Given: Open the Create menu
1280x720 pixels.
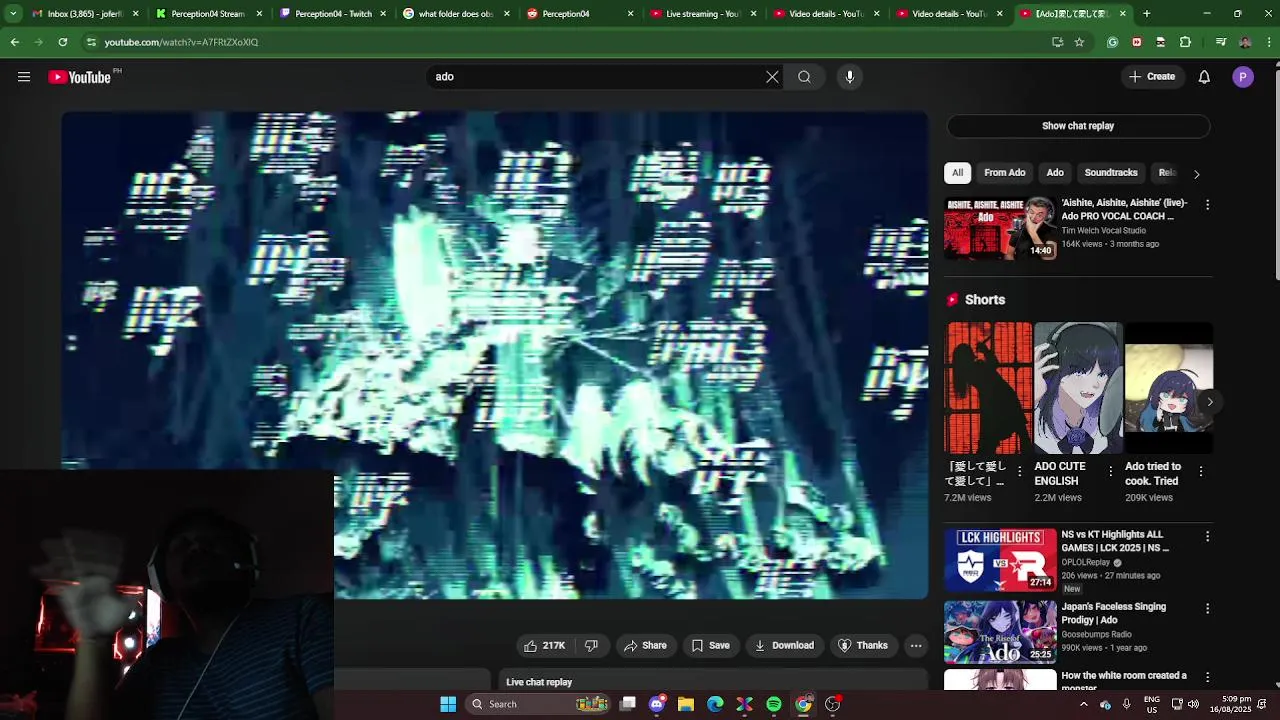Looking at the screenshot, I should tap(1152, 77).
